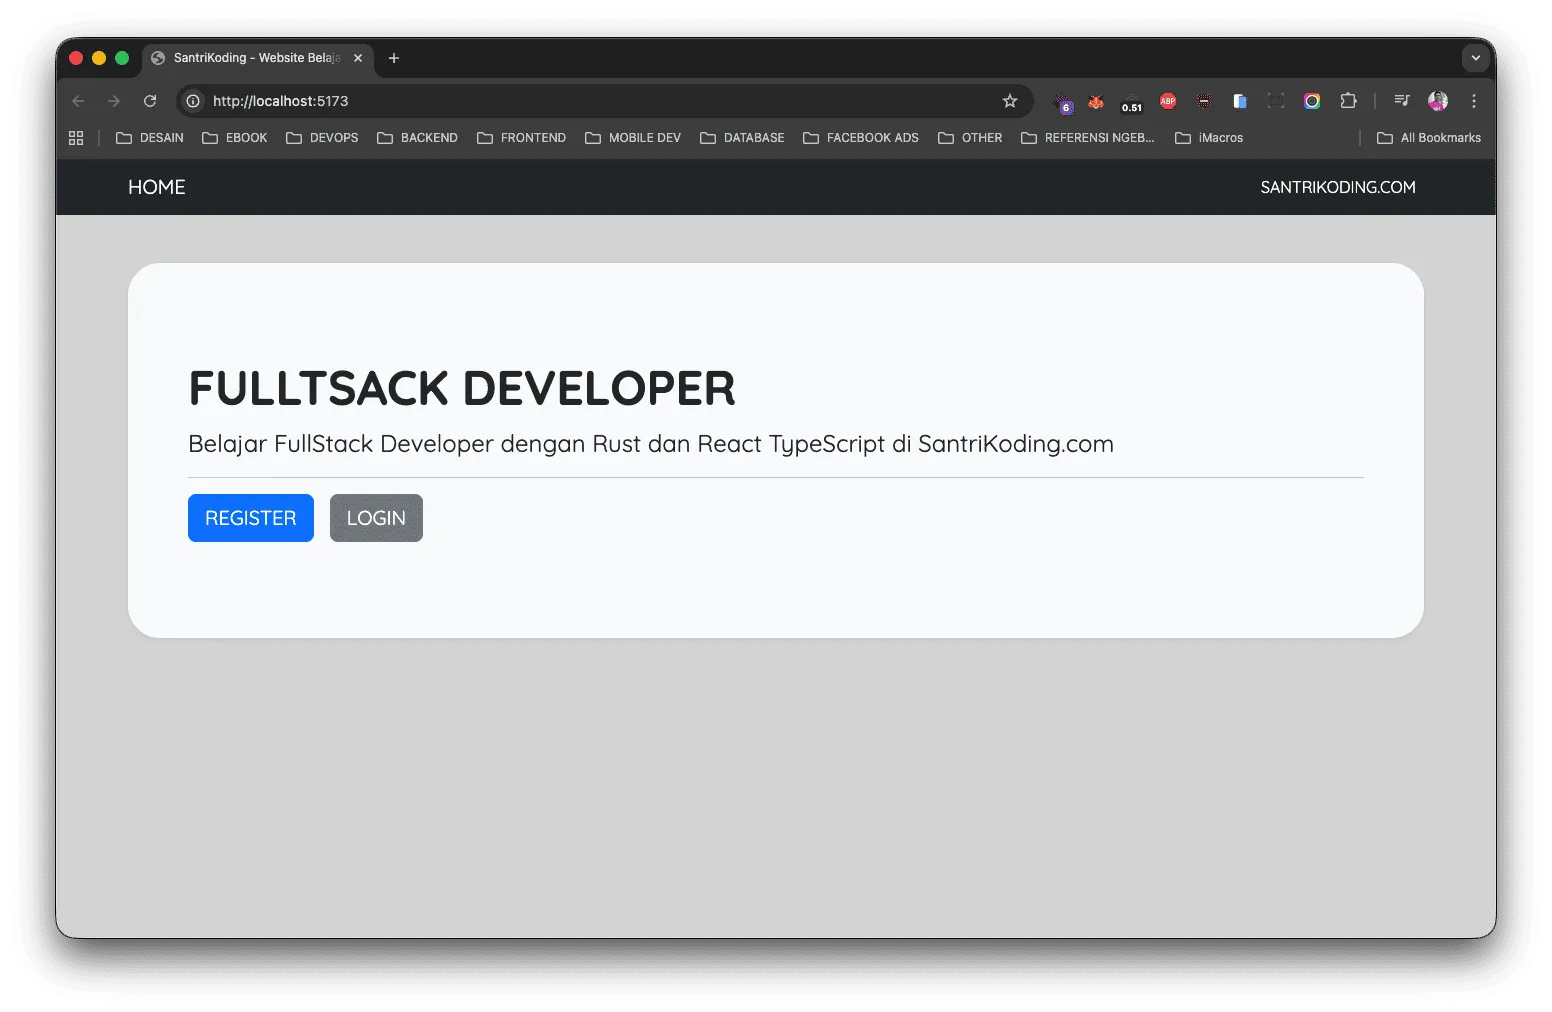Open the SANTRIKODING.COM navbar link
Image resolution: width=1552 pixels, height=1012 pixels.
coord(1338,187)
